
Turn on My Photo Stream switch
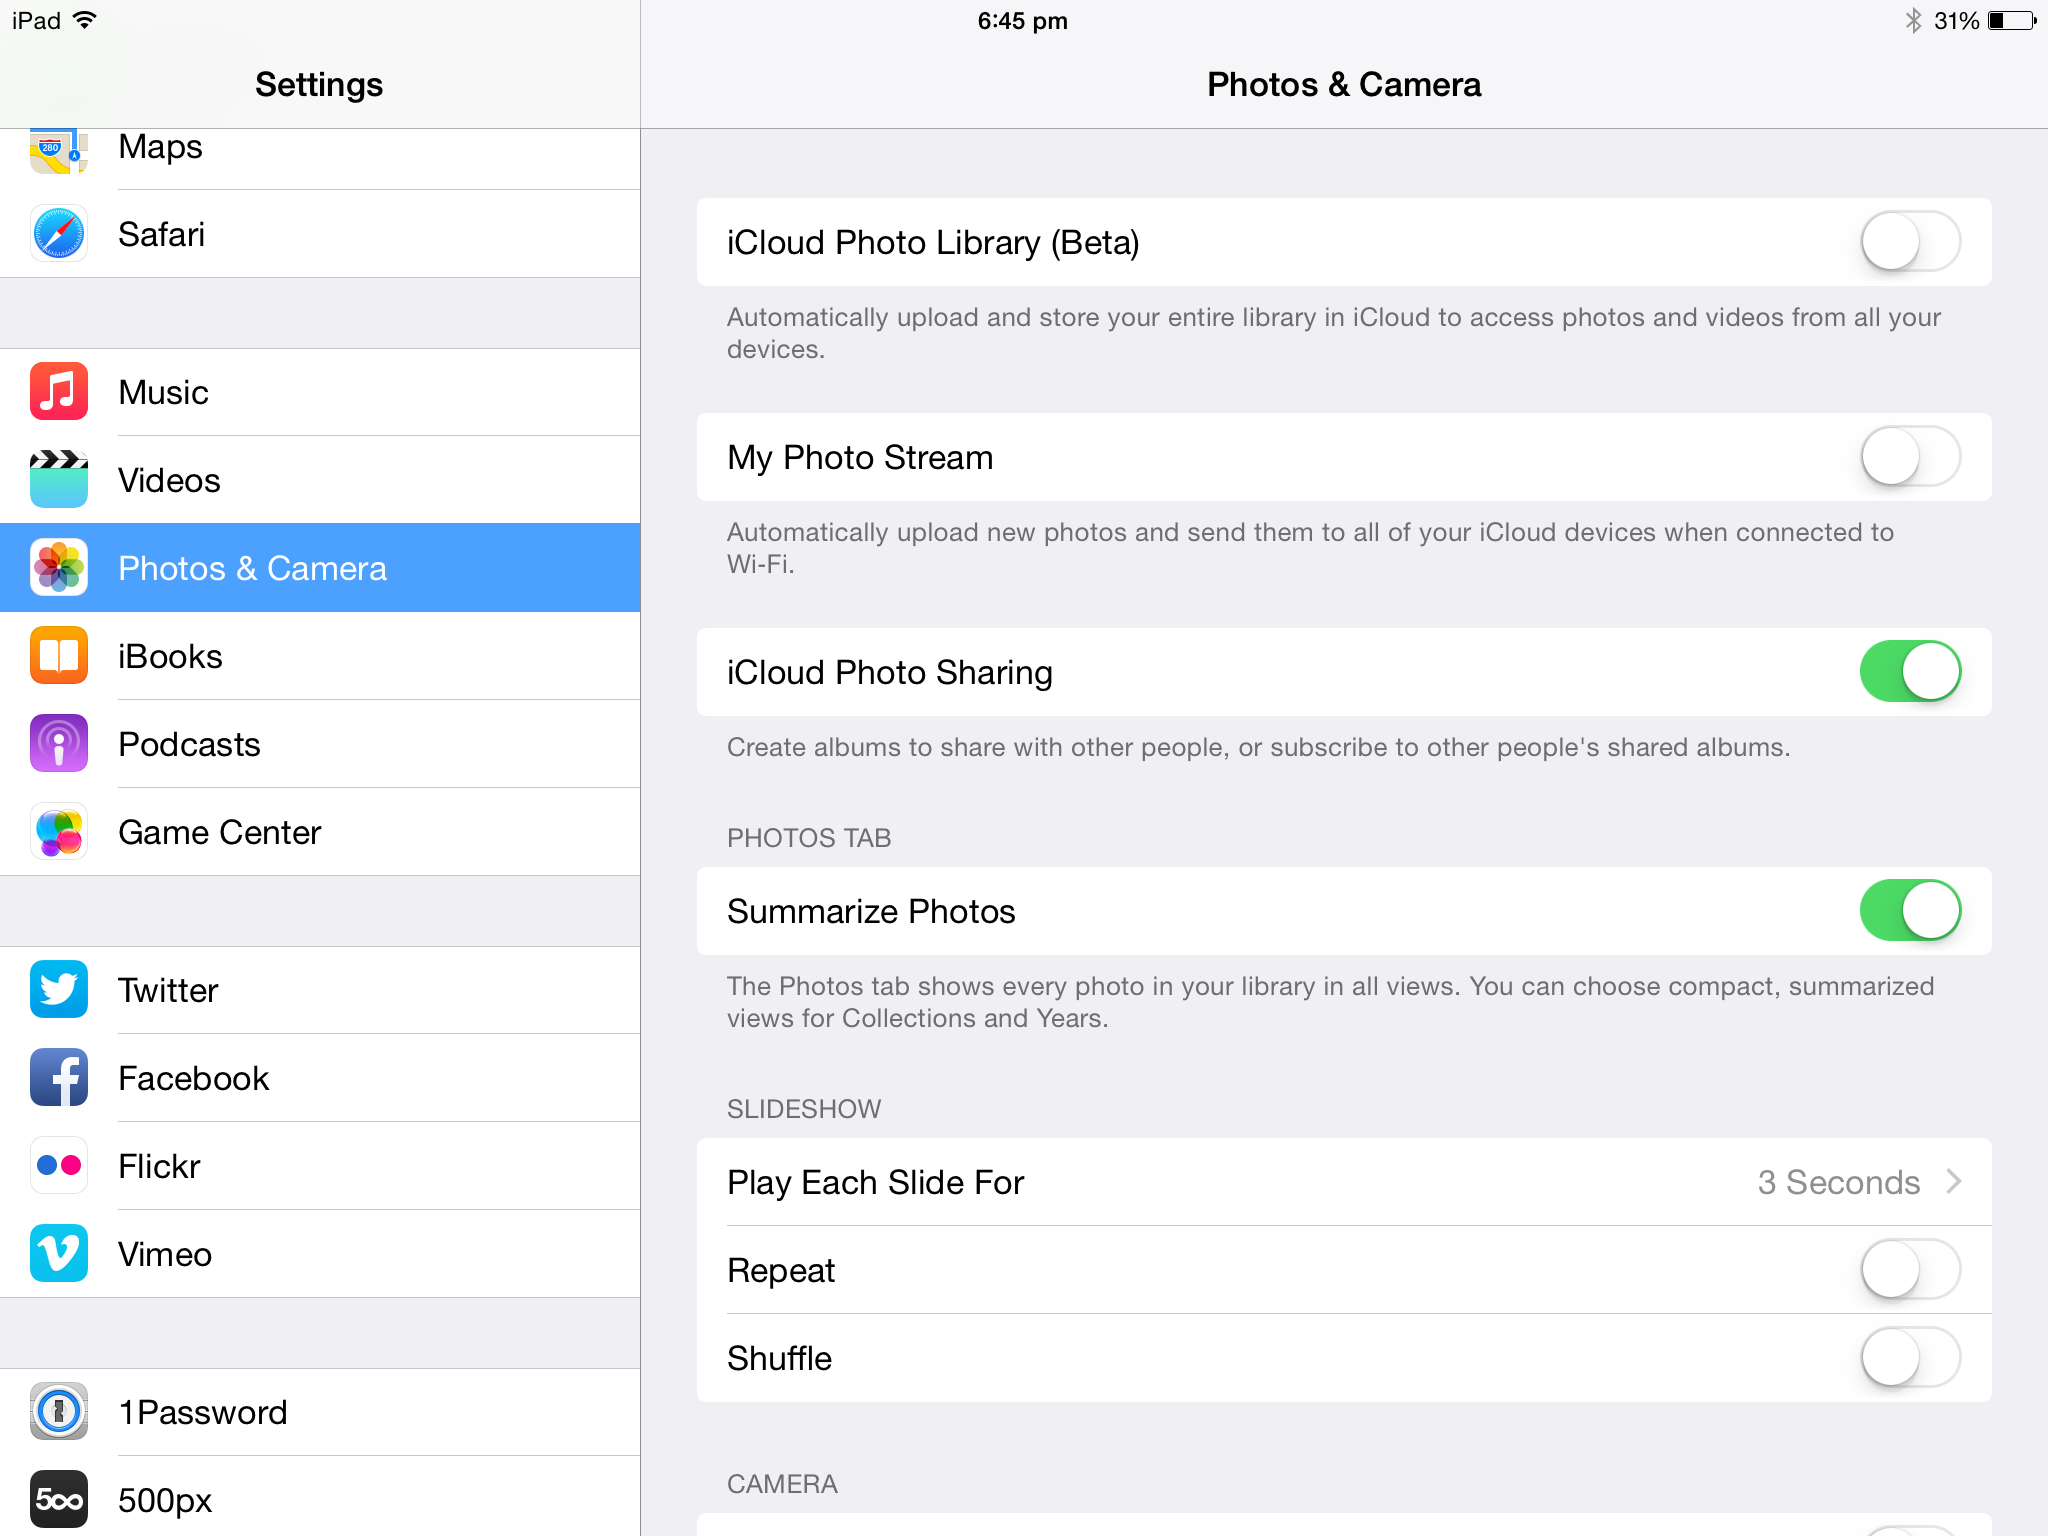tap(1910, 457)
